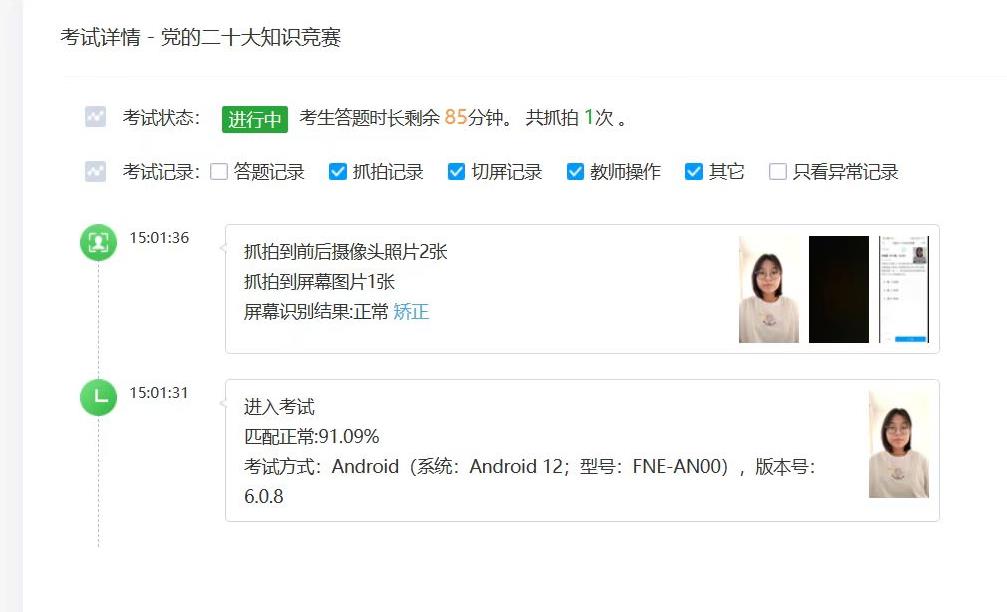
Task: Toggle the 教师操作 checkbox
Action: [575, 171]
